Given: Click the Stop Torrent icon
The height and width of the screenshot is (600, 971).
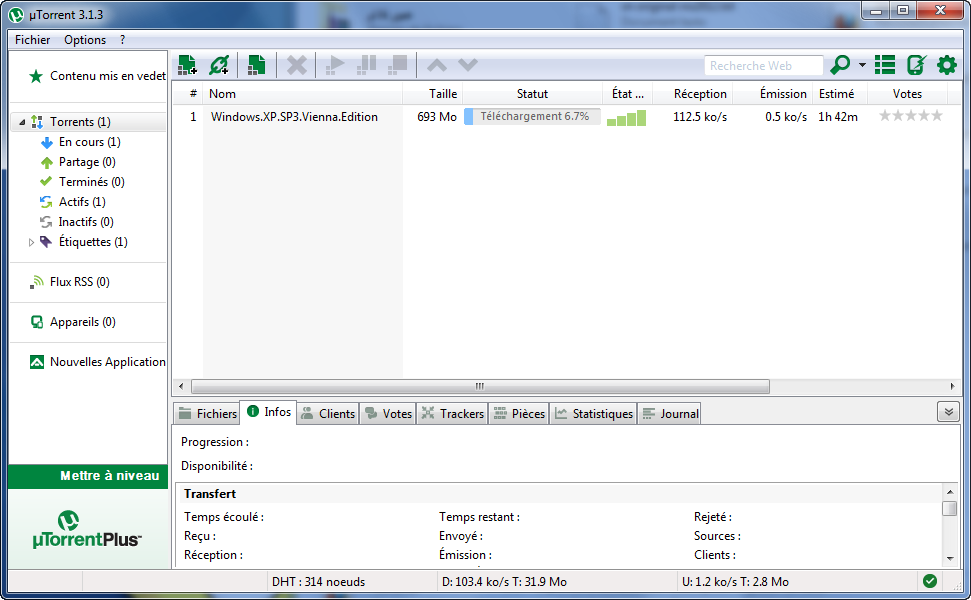Looking at the screenshot, I should 398,65.
